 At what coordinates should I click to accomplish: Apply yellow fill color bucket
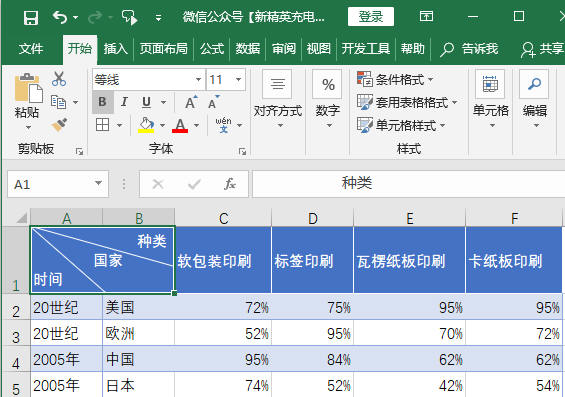tap(146, 125)
